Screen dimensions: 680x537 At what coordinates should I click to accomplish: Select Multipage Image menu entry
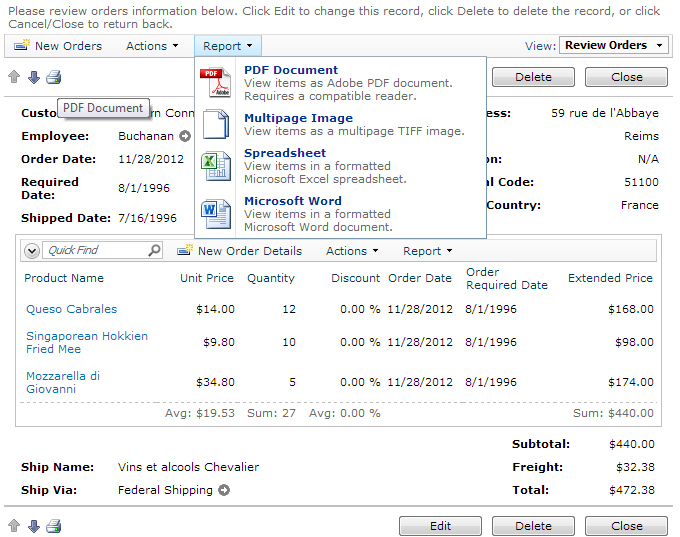pos(340,124)
